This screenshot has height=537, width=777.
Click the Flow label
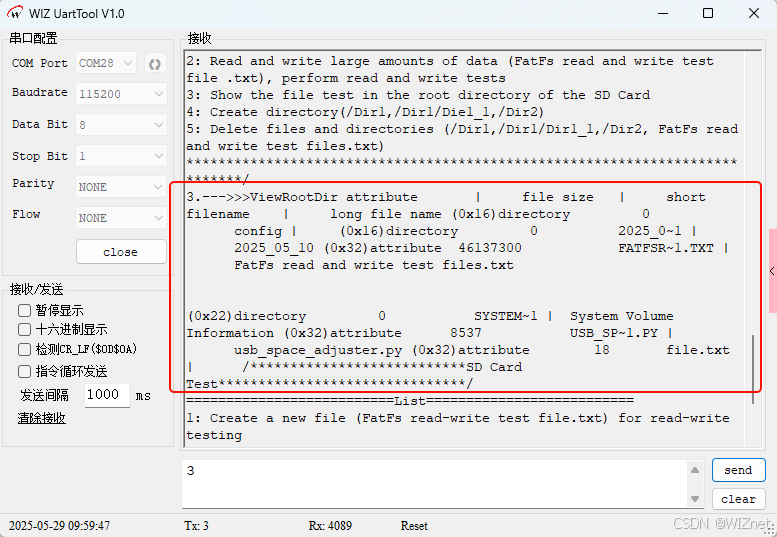coord(26,215)
